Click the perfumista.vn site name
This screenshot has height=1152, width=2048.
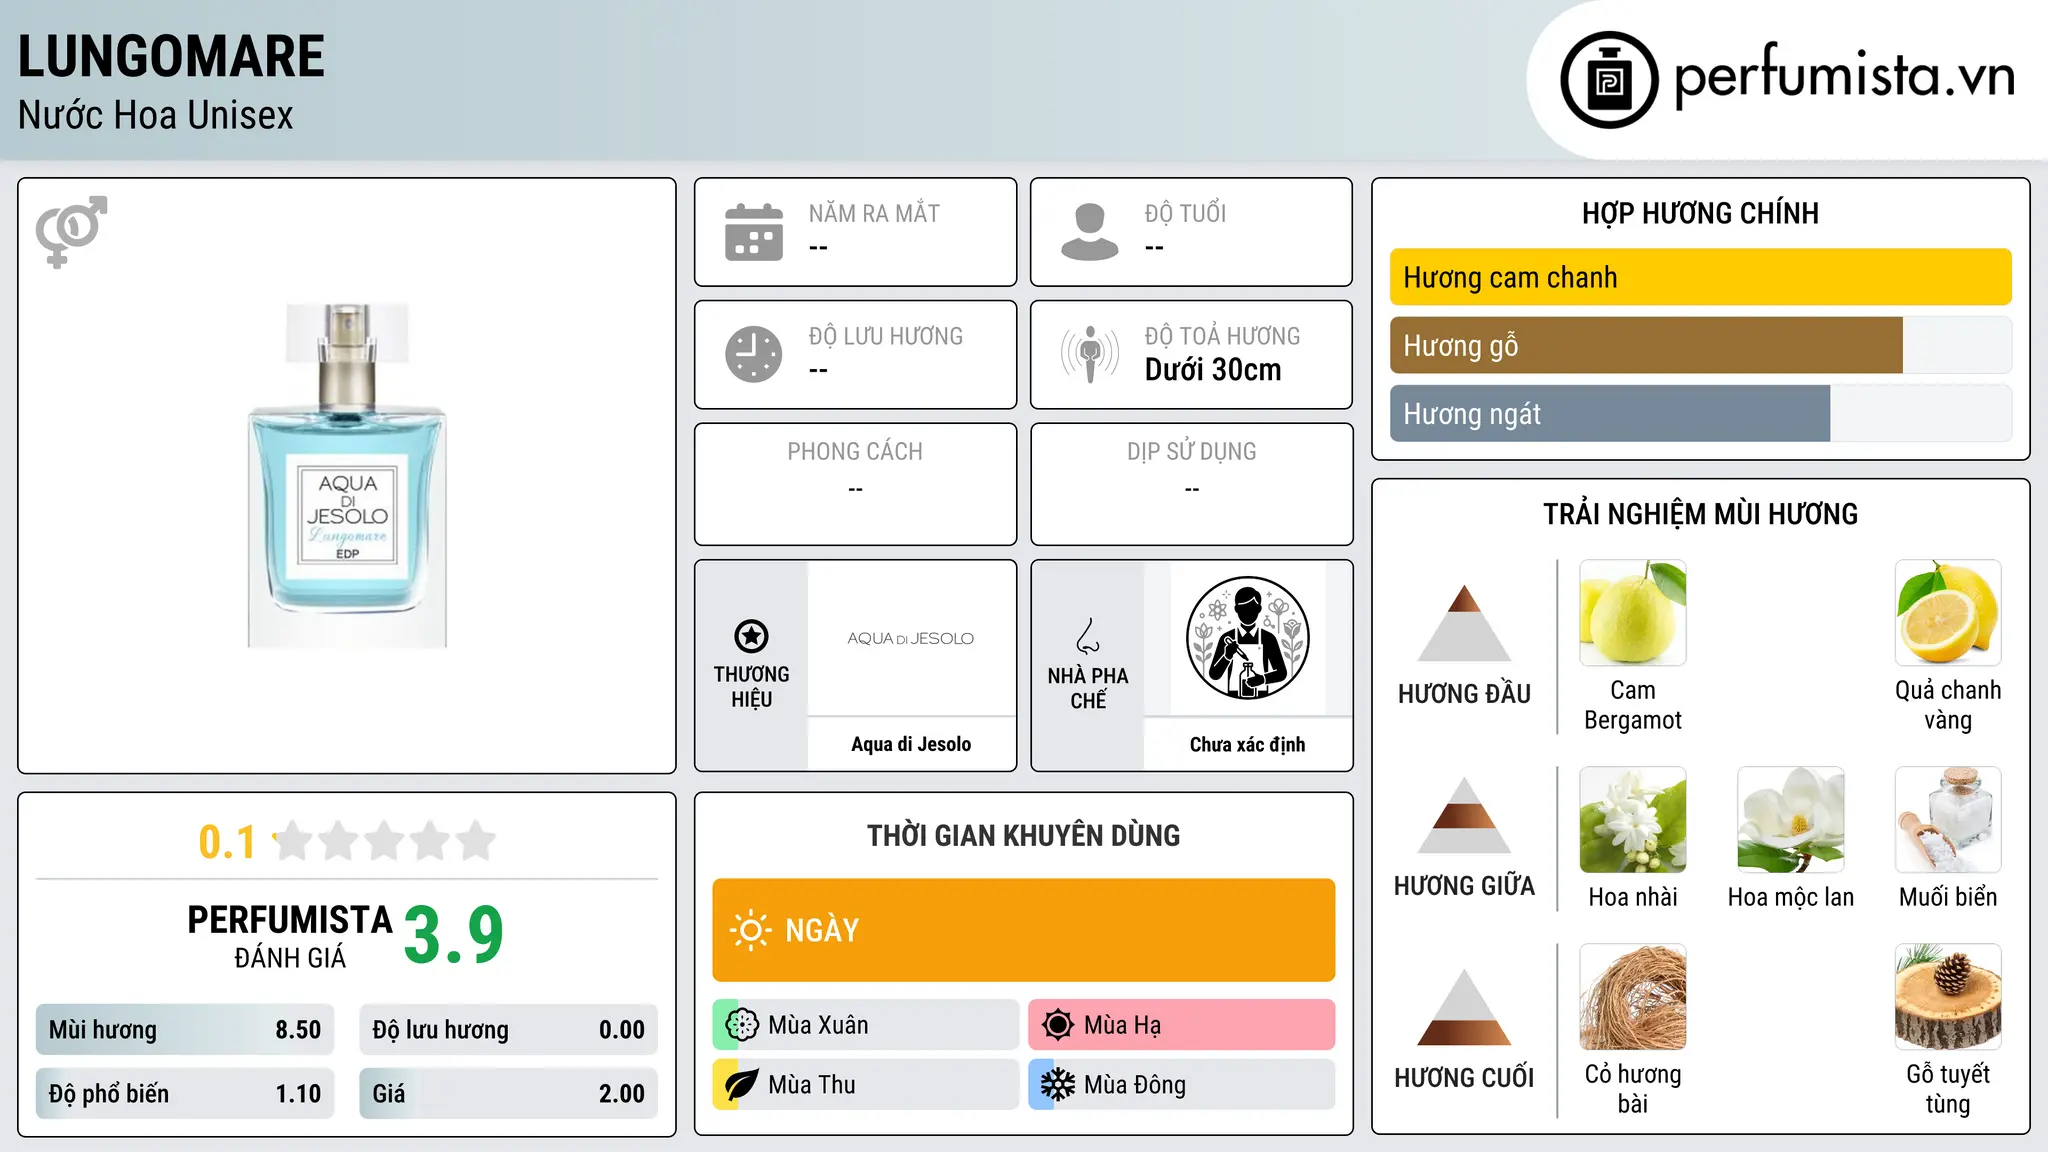tap(1844, 76)
